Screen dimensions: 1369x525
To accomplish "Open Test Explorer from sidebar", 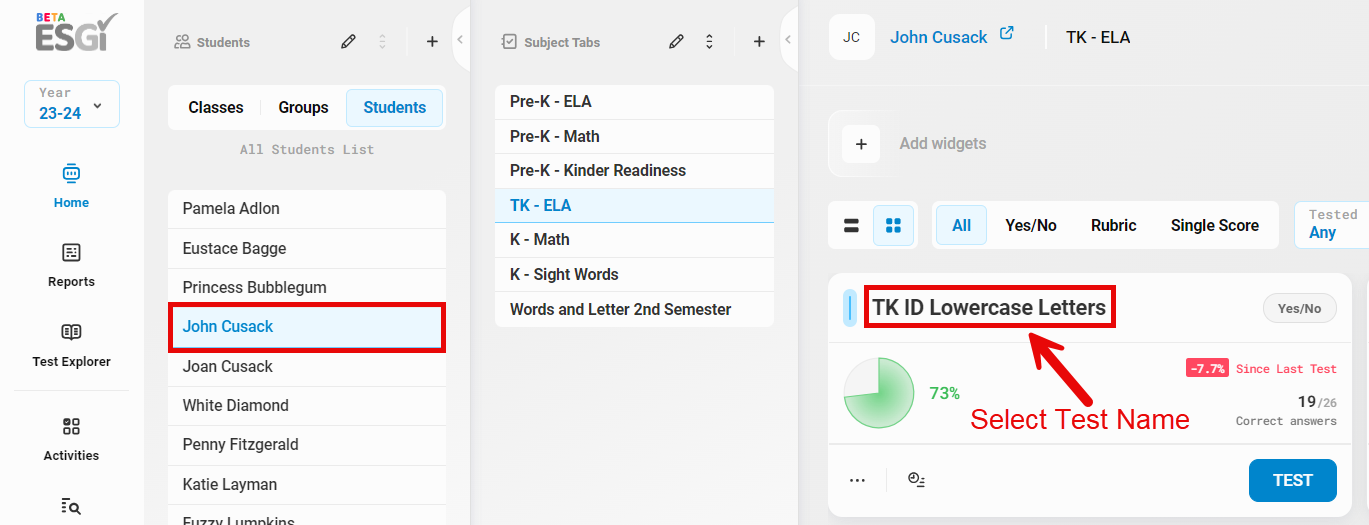I will pos(71,345).
